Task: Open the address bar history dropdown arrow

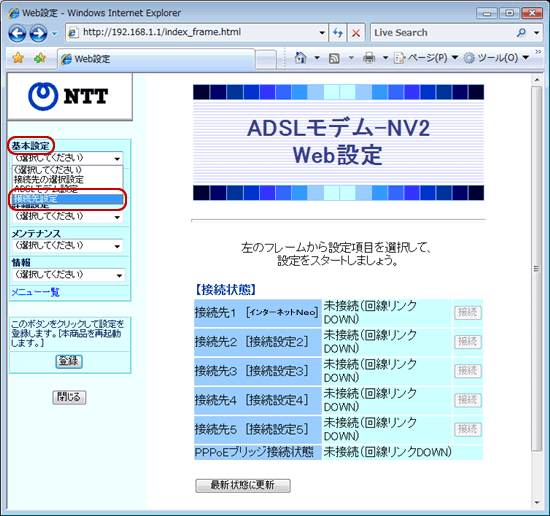Action: pos(322,33)
